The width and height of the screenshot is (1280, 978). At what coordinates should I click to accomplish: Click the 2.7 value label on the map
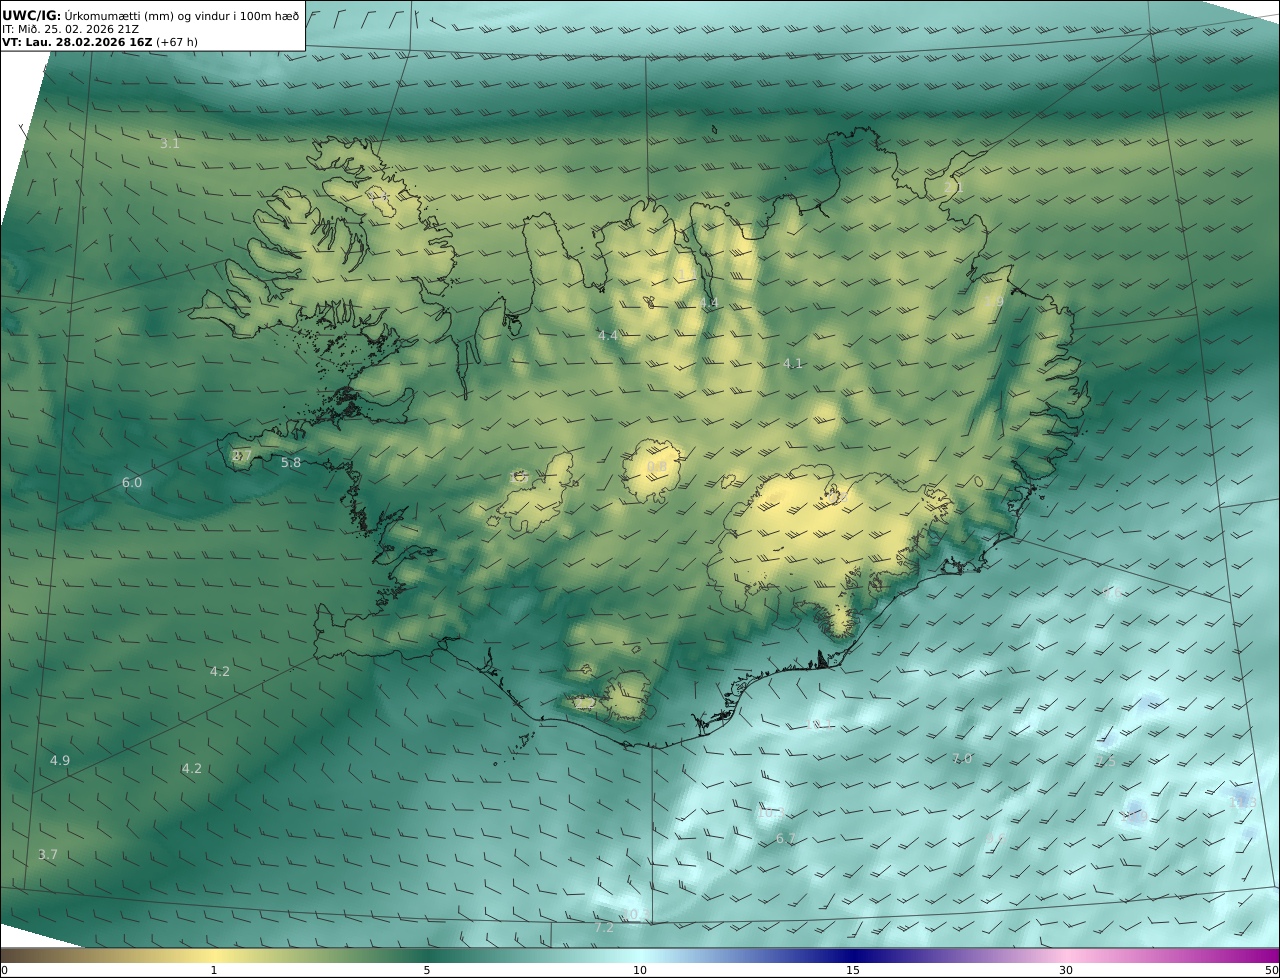[x=241, y=456]
